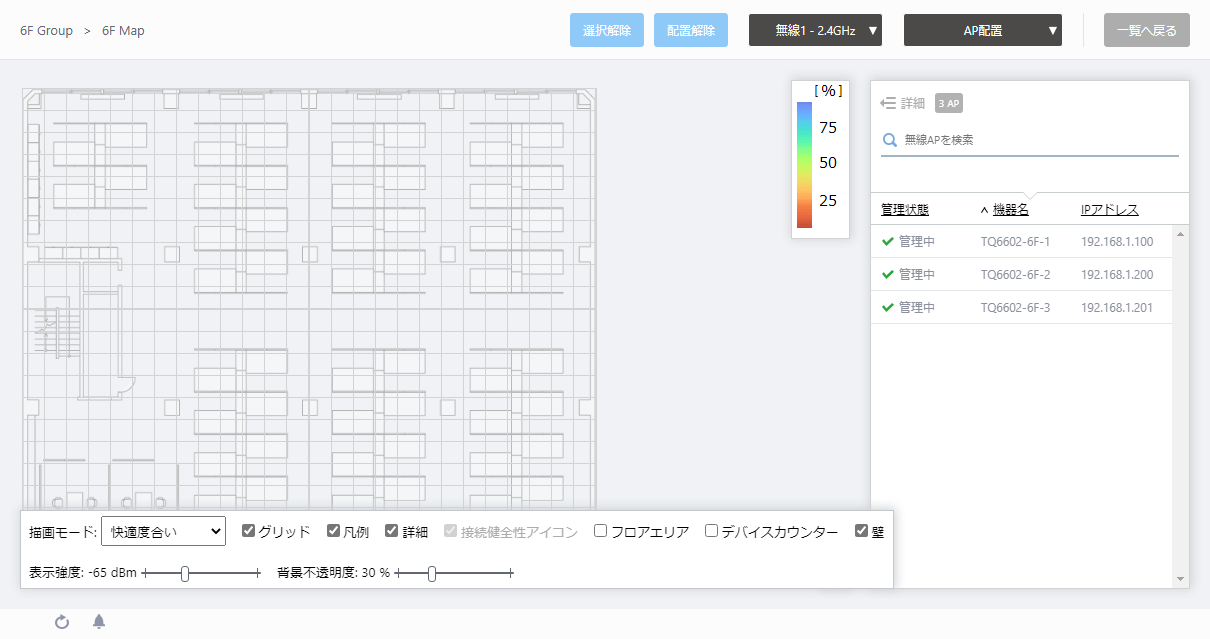The width and height of the screenshot is (1210, 639).
Task: Toggle the グリッド checkbox
Action: pos(249,531)
